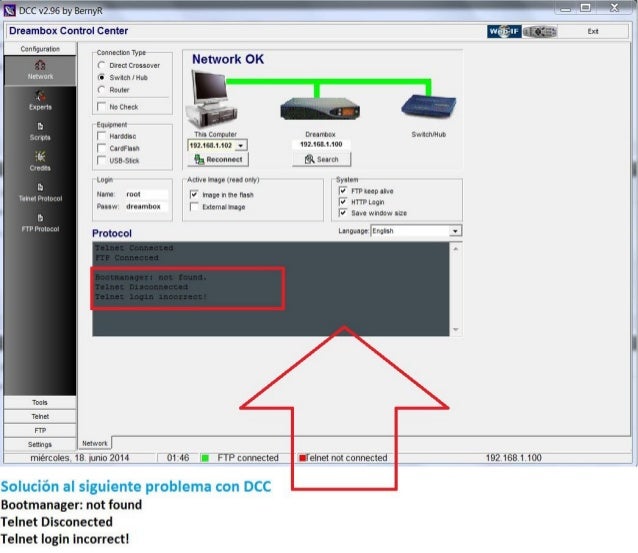
Task: Select Direct Crossover connection type
Action: coord(102,65)
